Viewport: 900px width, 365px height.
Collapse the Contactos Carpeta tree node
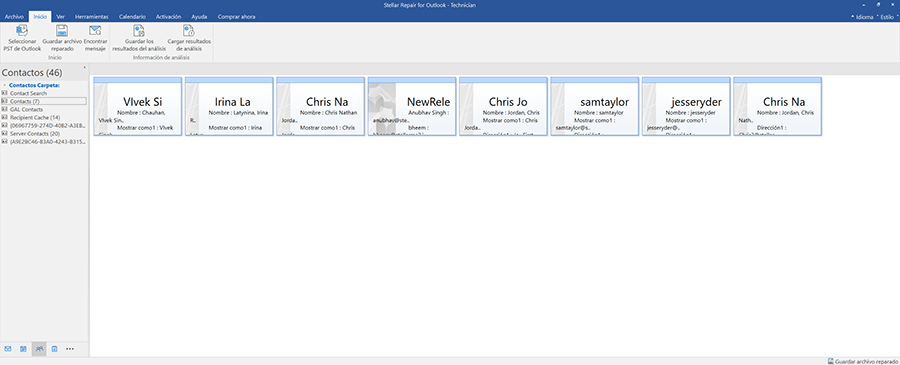pos(5,86)
